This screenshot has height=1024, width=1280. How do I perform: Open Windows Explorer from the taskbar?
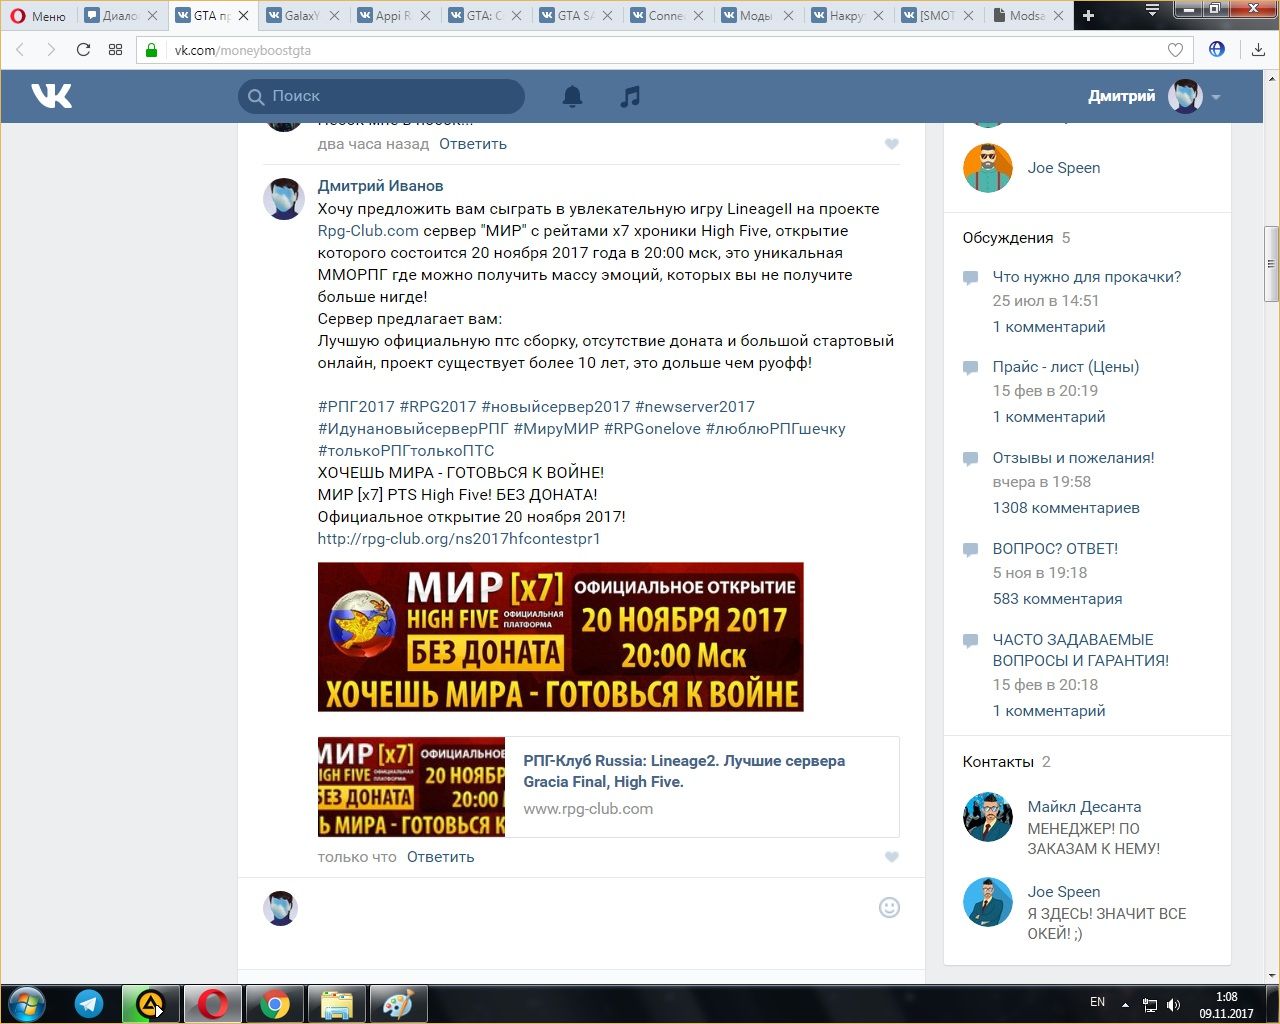[x=337, y=1004]
